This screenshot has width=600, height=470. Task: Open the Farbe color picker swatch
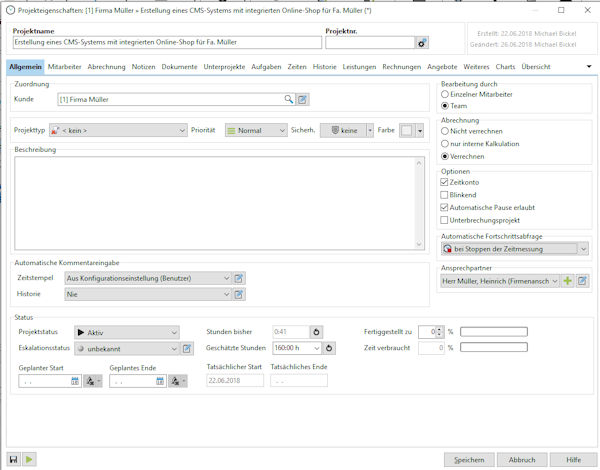pyautogui.click(x=407, y=130)
